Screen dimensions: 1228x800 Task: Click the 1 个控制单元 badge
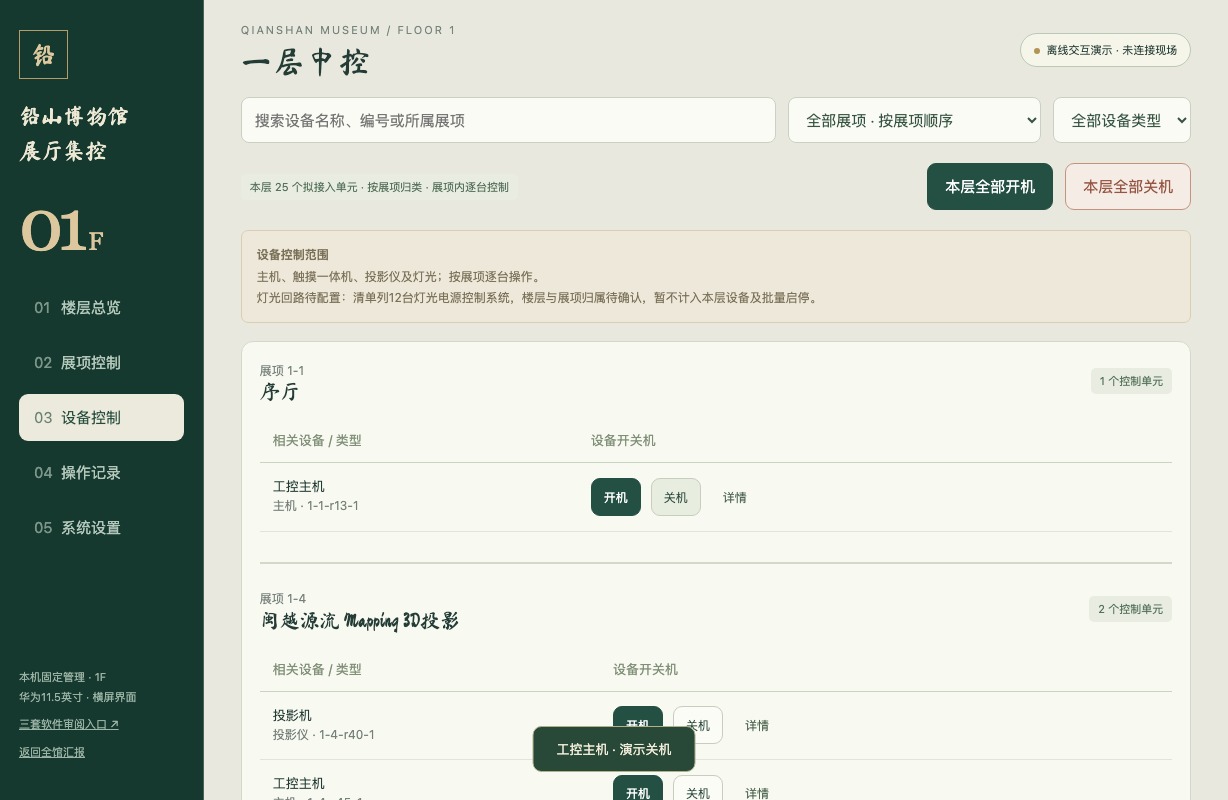click(1131, 381)
